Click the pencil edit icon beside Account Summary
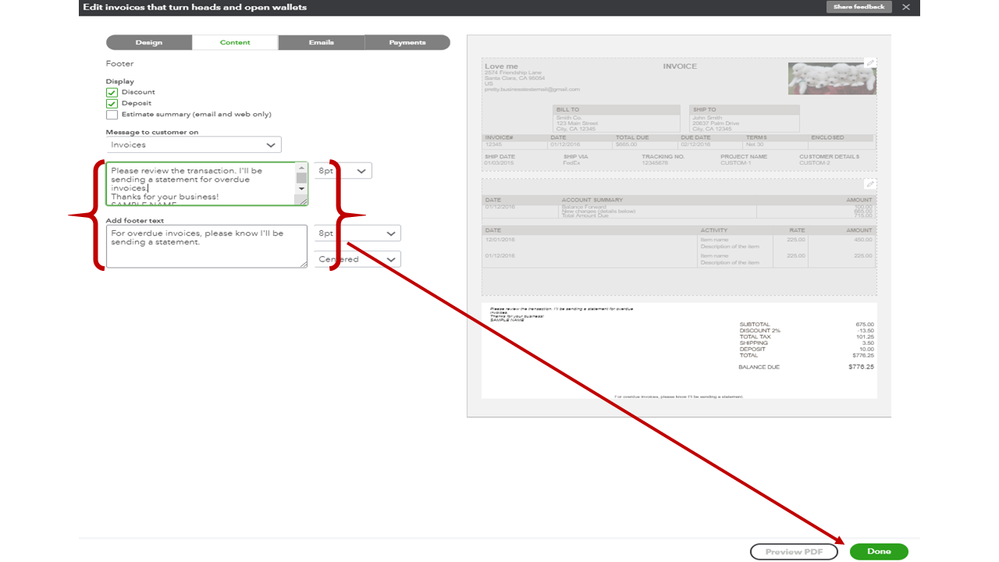Viewport: 999px width, 562px height. coord(870,184)
